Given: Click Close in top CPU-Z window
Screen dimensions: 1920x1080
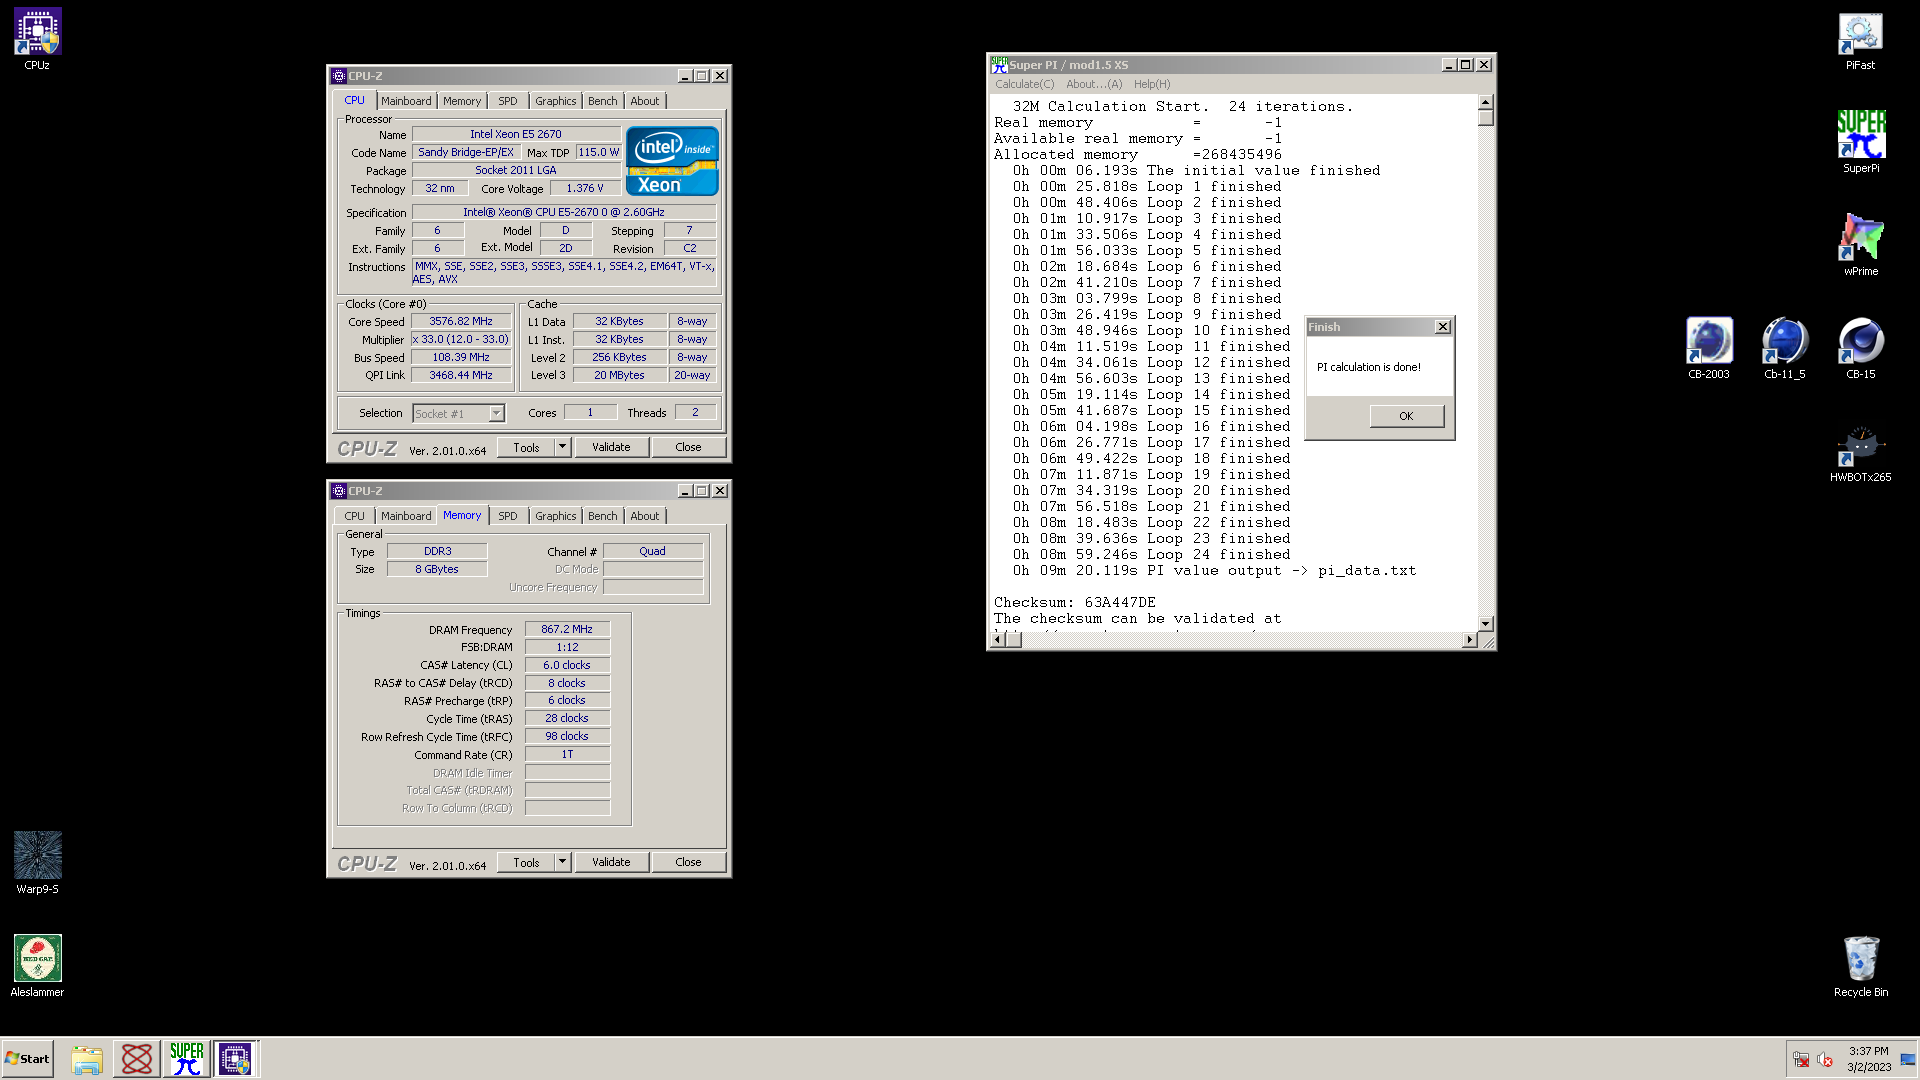Looking at the screenshot, I should 688,447.
